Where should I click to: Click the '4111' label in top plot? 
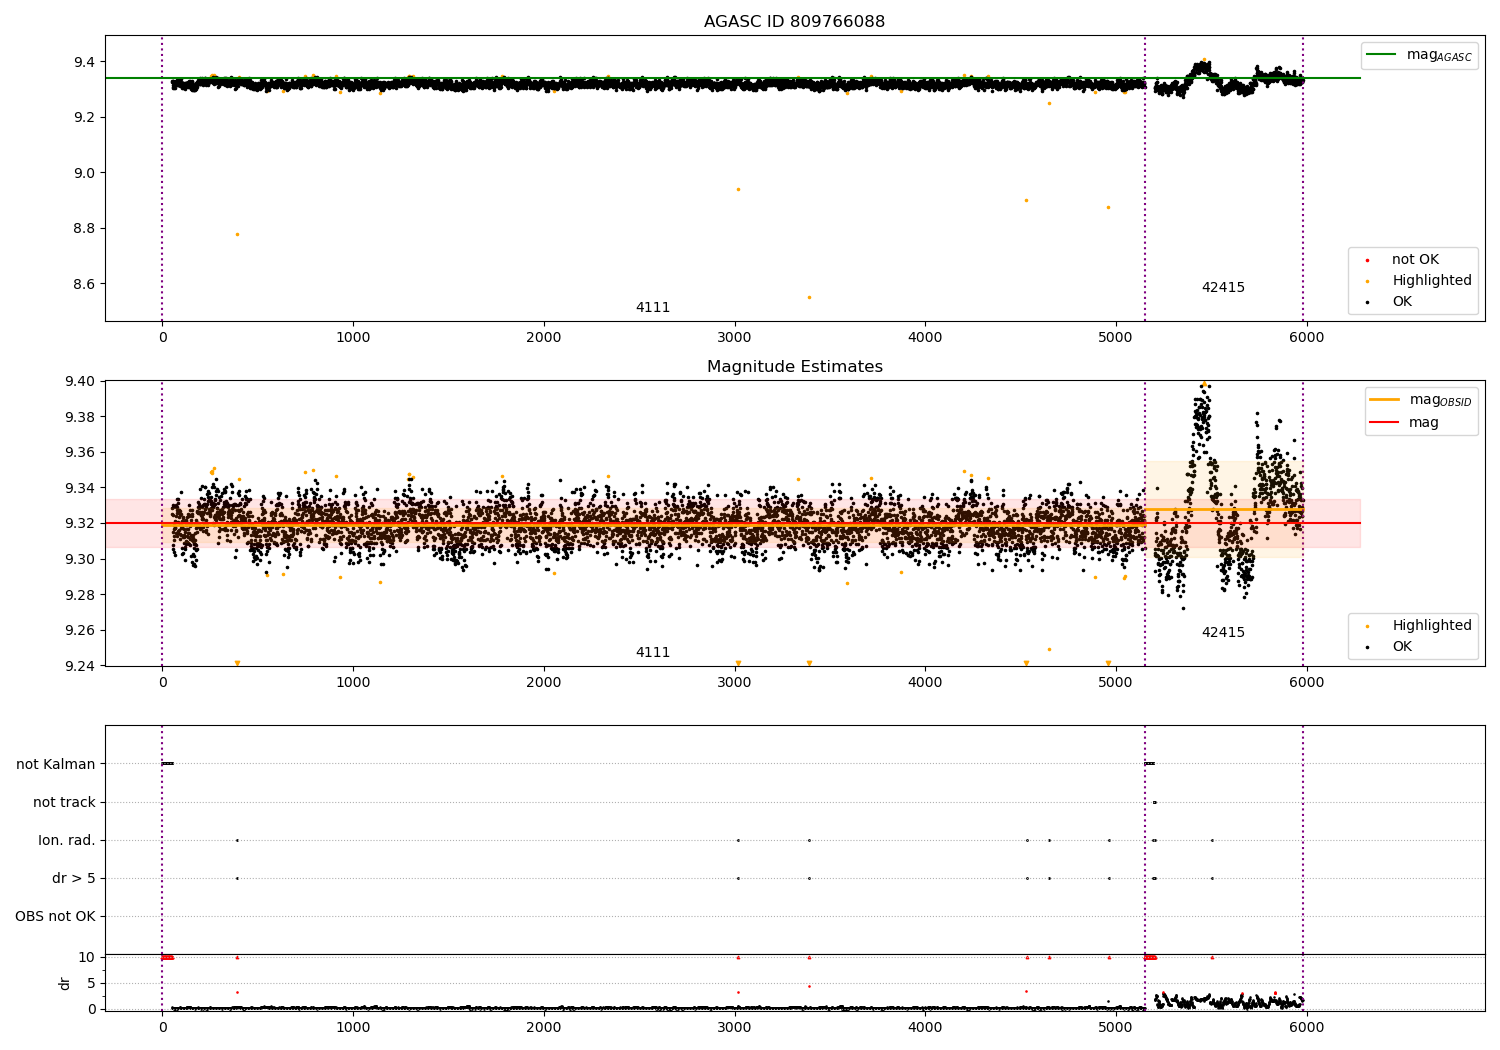tap(653, 308)
